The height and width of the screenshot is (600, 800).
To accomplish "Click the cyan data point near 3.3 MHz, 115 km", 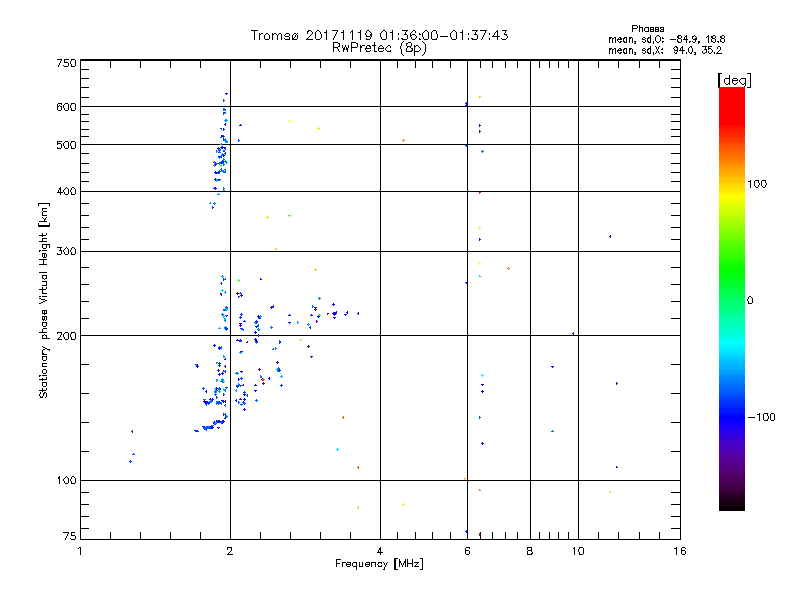I will [337, 449].
